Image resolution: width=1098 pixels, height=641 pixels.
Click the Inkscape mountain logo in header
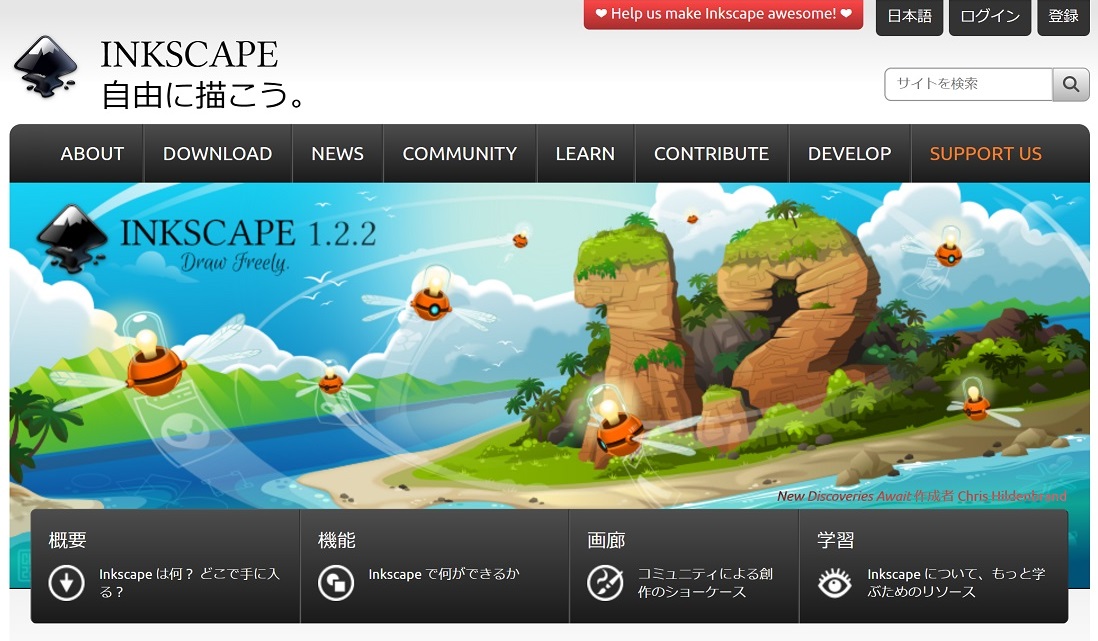[x=46, y=67]
